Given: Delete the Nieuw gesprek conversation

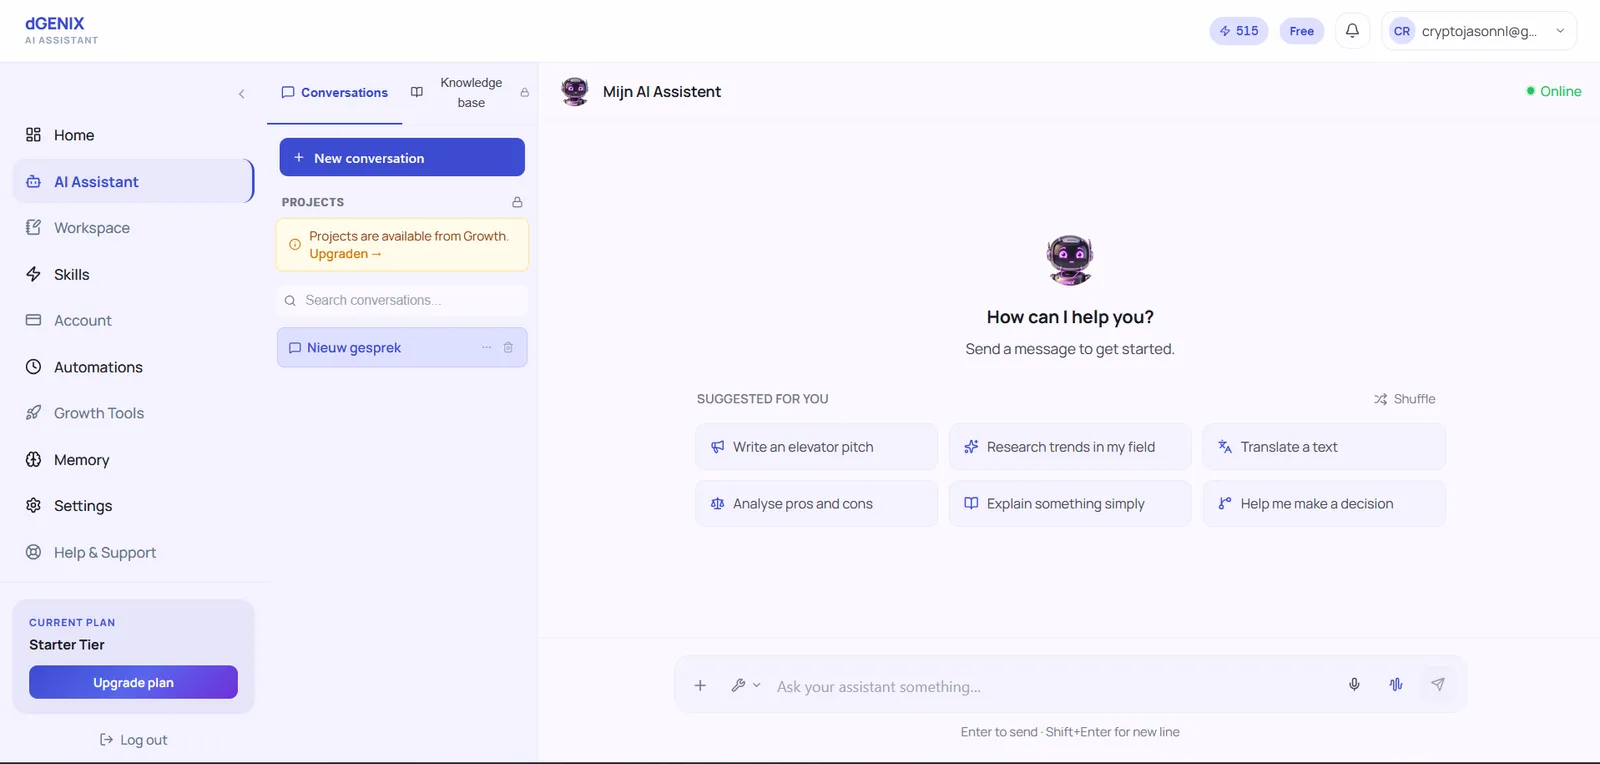Looking at the screenshot, I should coord(508,348).
